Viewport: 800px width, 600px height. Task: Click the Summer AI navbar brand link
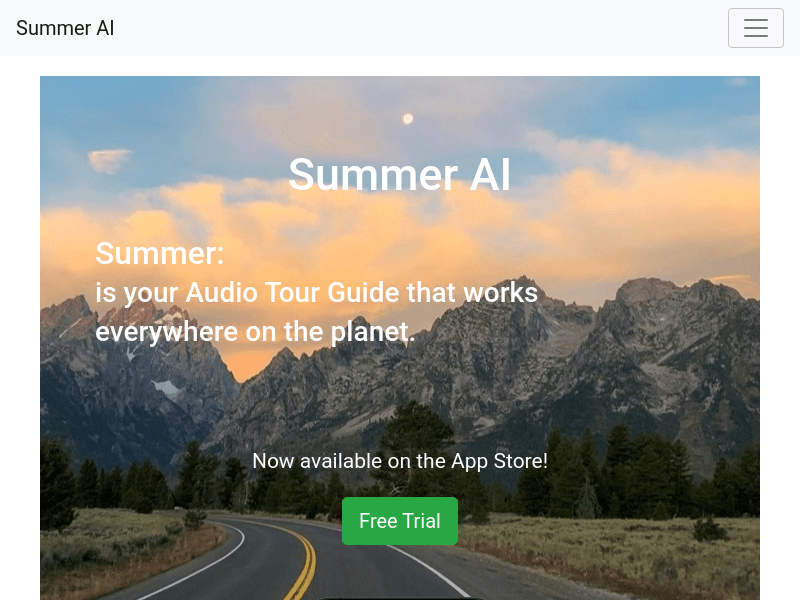pos(65,28)
